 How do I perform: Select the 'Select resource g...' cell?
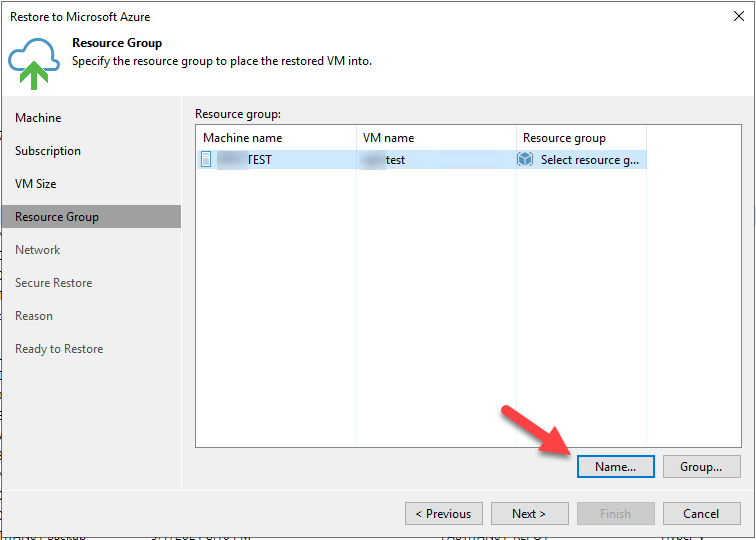coord(581,160)
